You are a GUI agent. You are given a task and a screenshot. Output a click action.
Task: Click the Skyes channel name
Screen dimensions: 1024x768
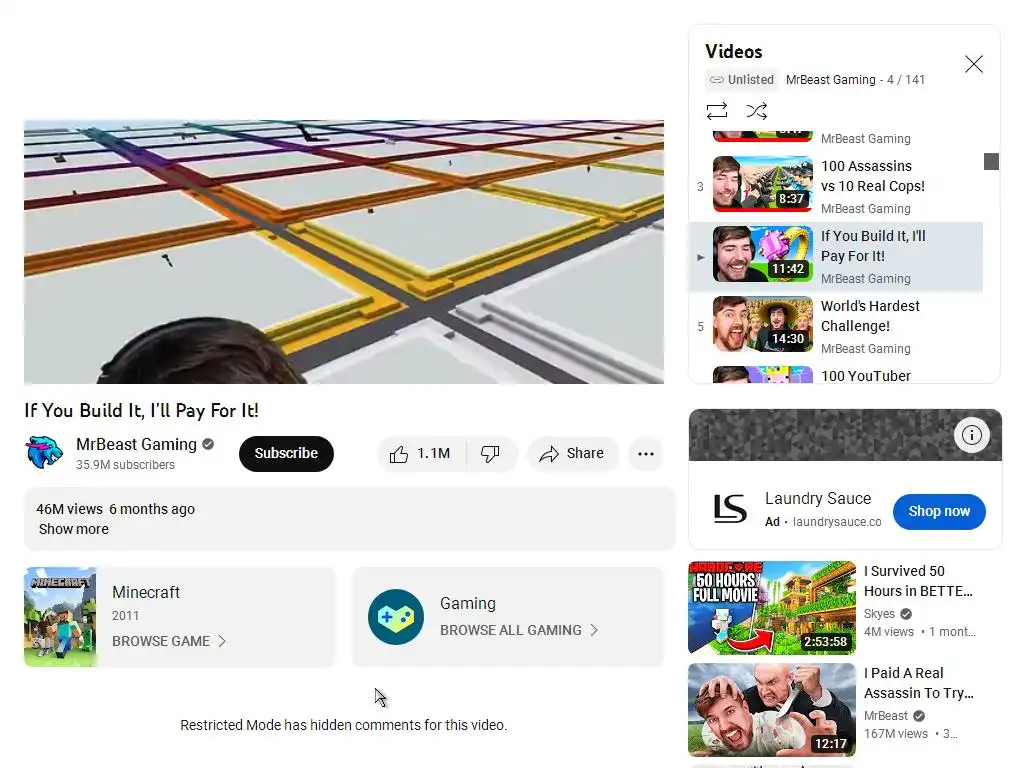point(879,614)
